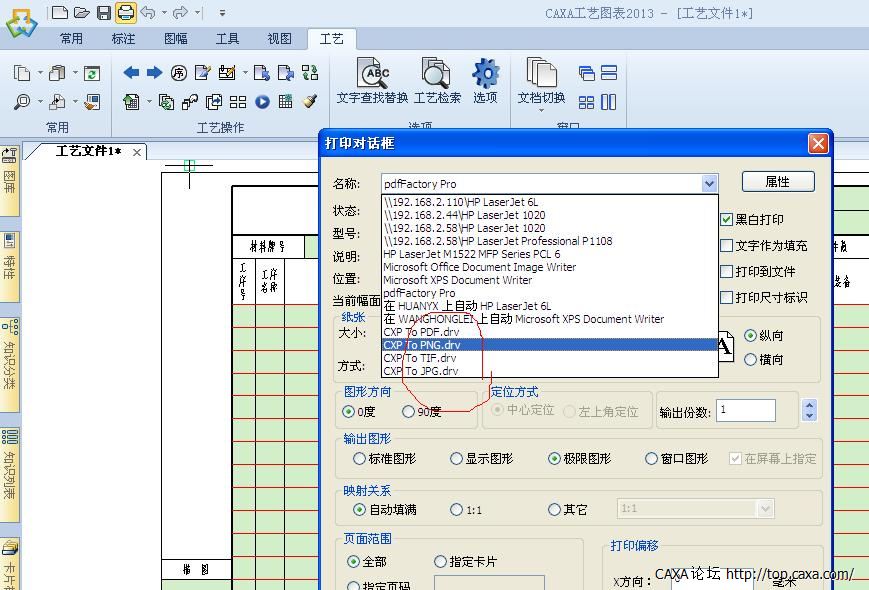The height and width of the screenshot is (590, 869).
Task: Choose the 90度 rotation radio button
Action: (409, 411)
